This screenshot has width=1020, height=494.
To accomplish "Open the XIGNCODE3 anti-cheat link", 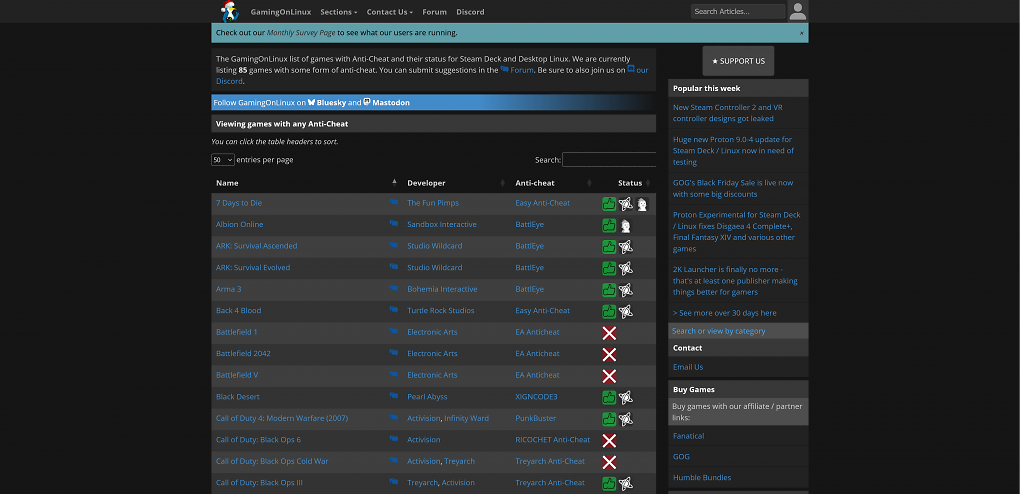I will point(536,396).
